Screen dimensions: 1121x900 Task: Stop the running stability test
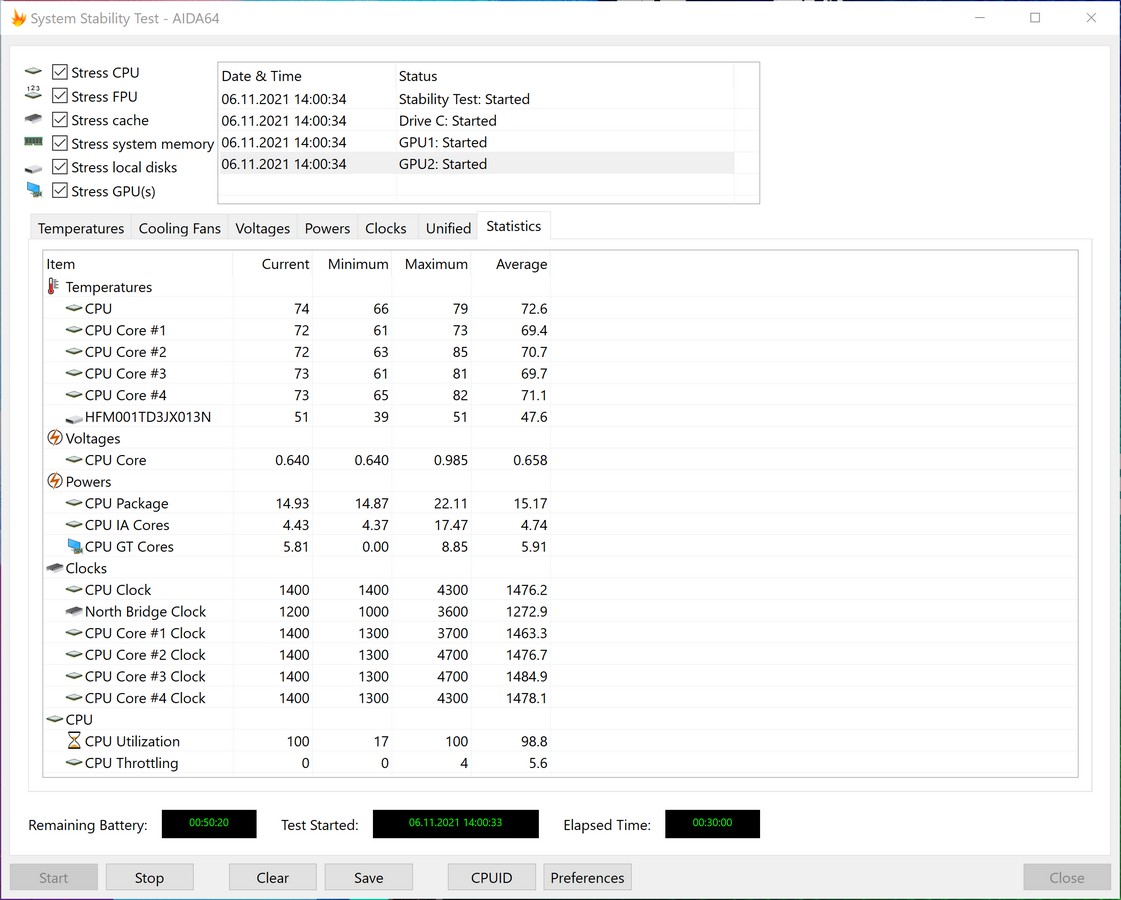[x=149, y=877]
